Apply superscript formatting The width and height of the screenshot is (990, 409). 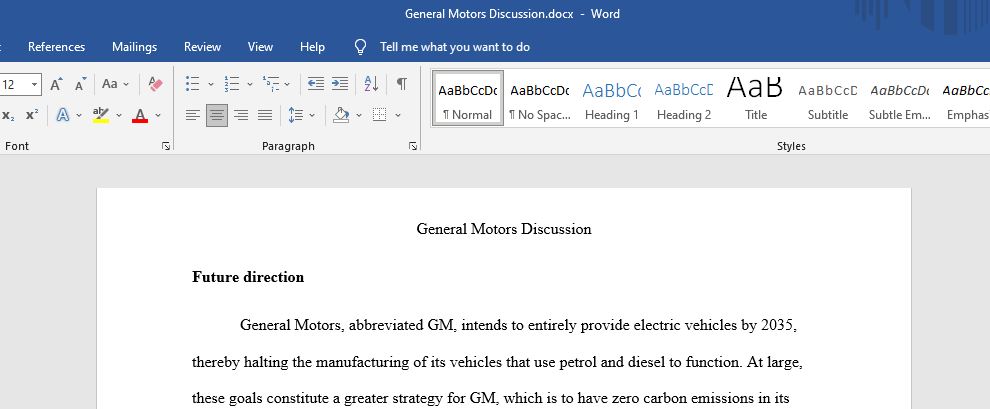tap(32, 115)
